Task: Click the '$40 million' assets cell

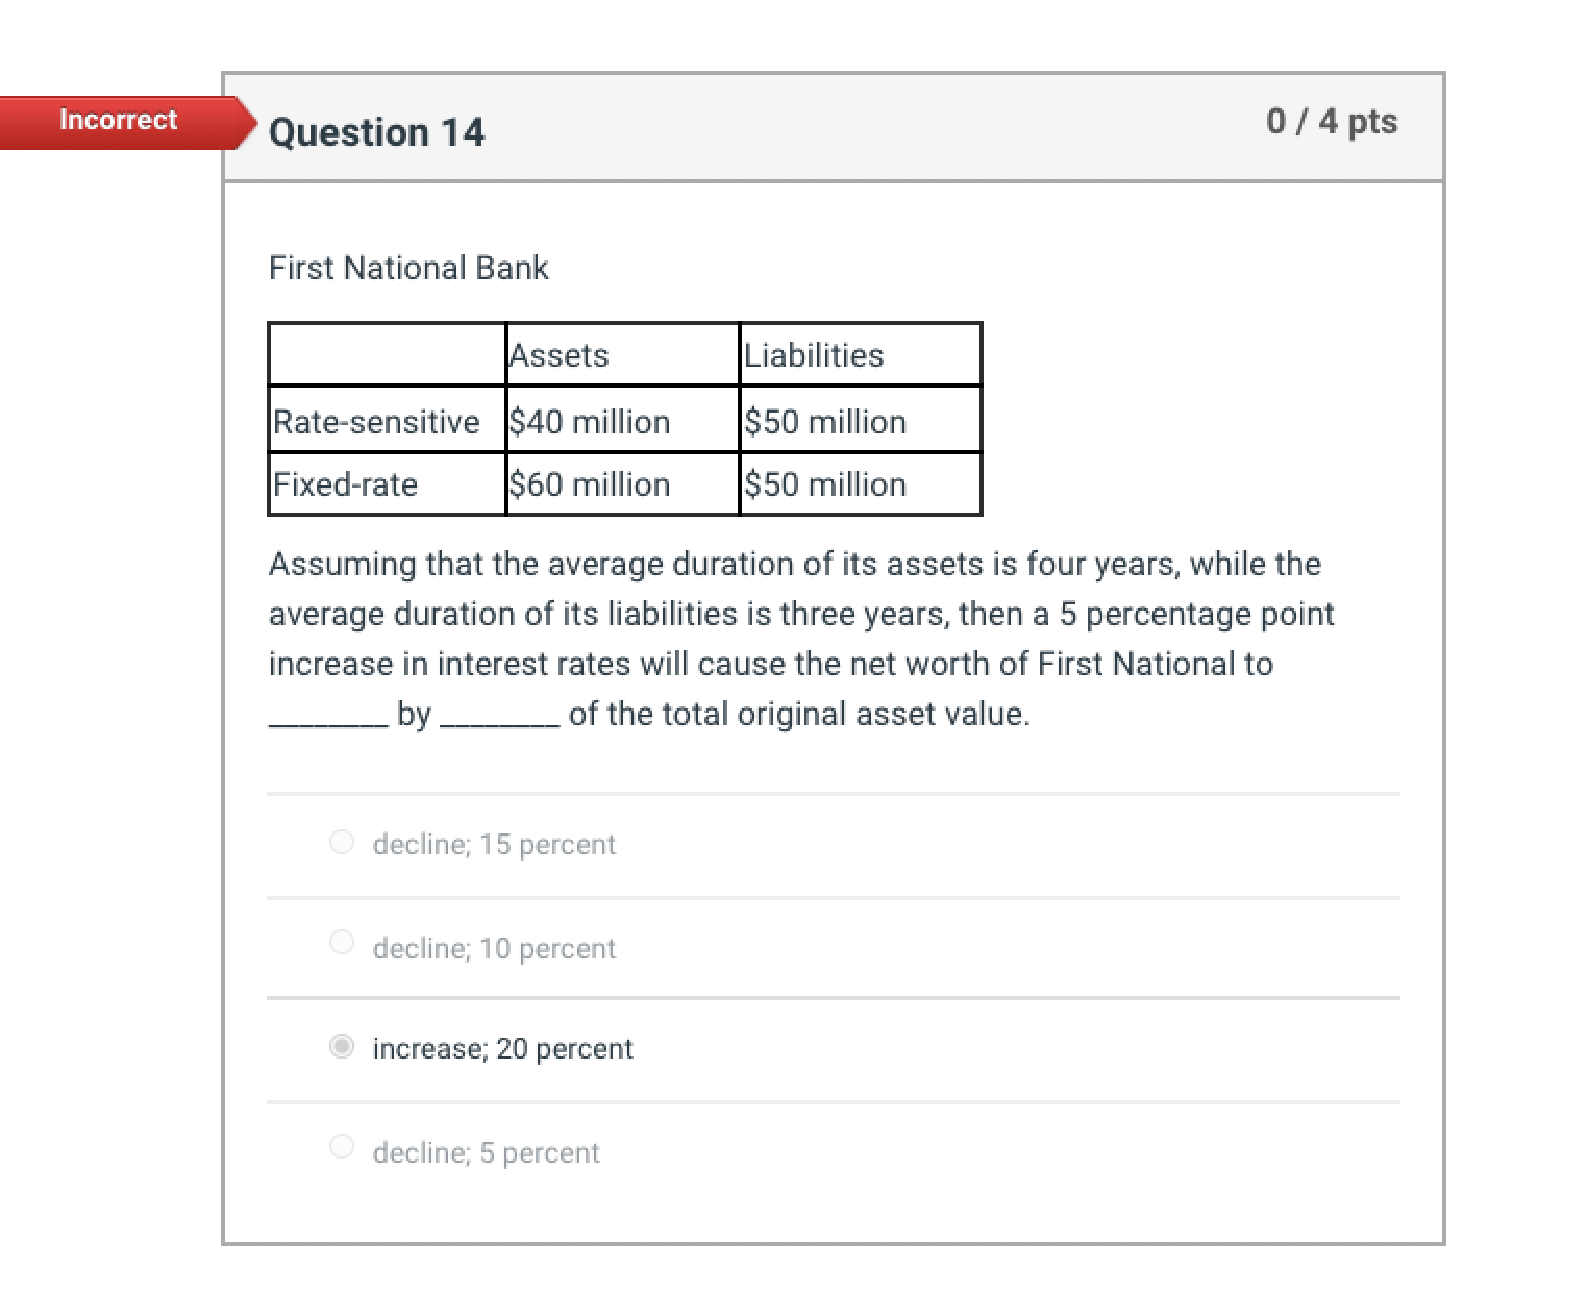Action: point(589,421)
